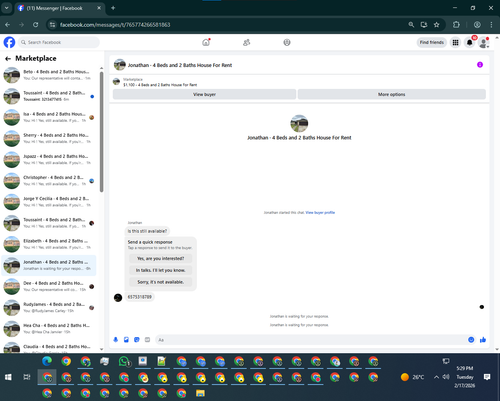Screen dimensions: 500x401
Task: Show hidden system tray icons
Action: click(x=436, y=377)
